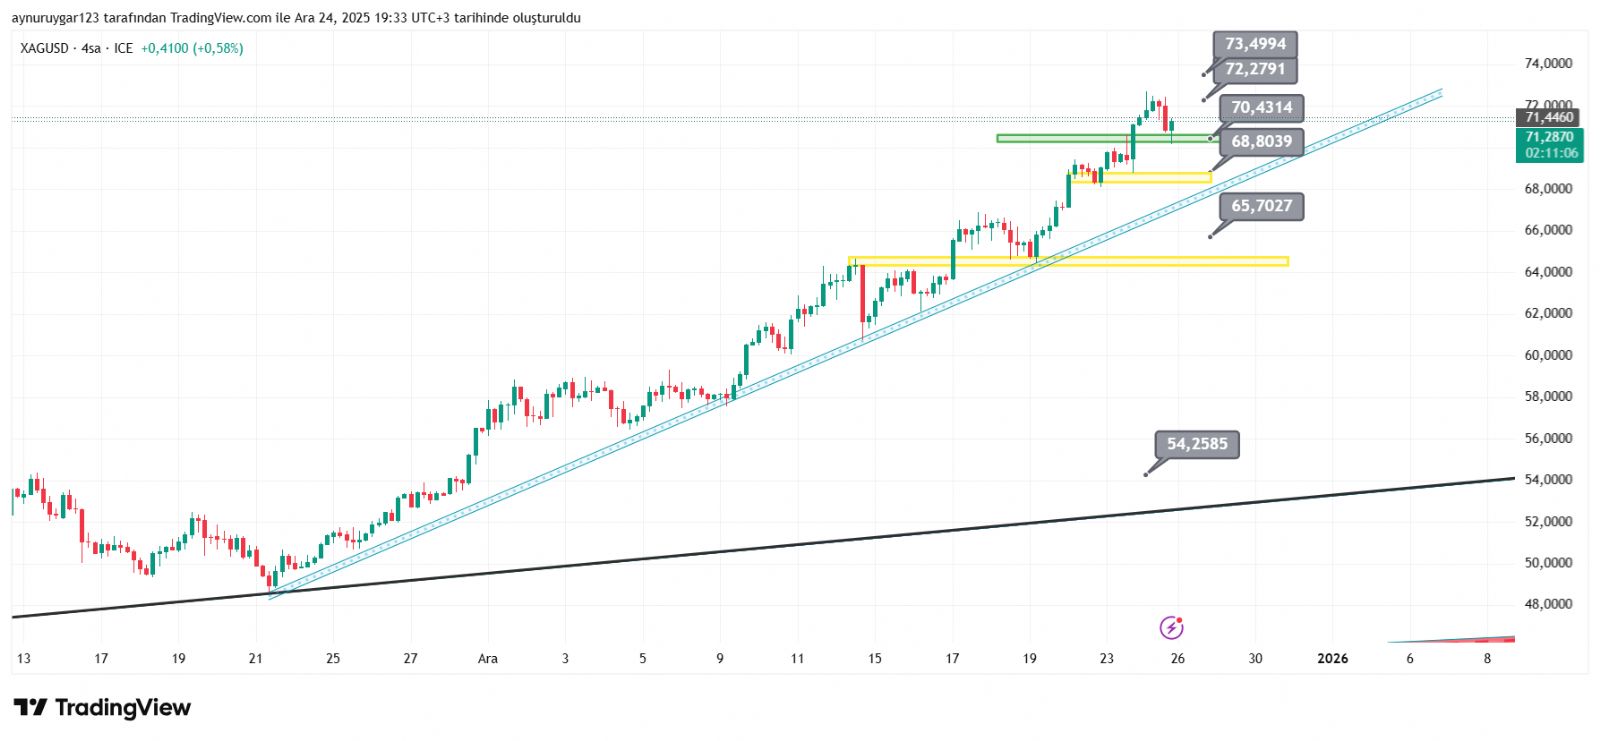This screenshot has height=741, width=1600.
Task: Click the 'Ara' month label on time axis
Action: click(487, 658)
